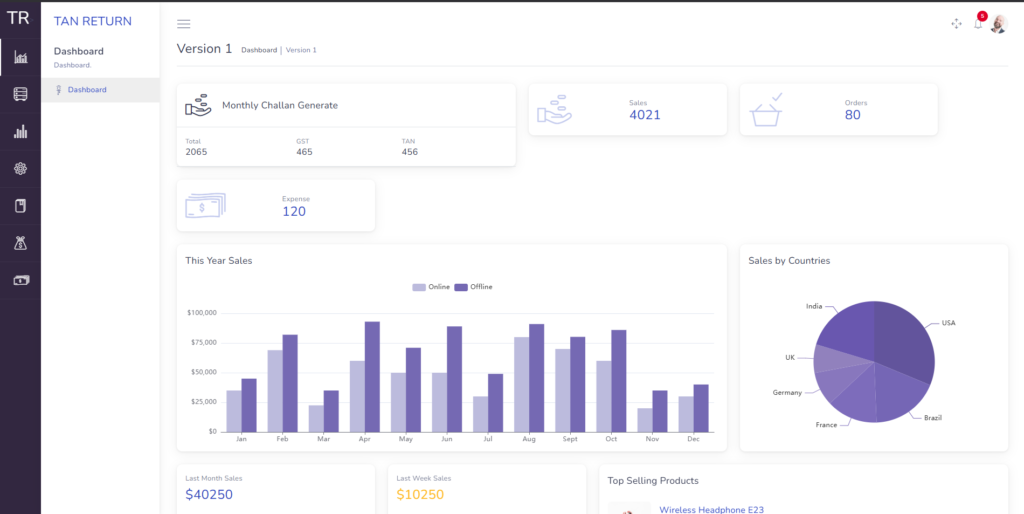Open the line chart dashboard sidebar icon
The height and width of the screenshot is (514, 1024).
pos(20,57)
